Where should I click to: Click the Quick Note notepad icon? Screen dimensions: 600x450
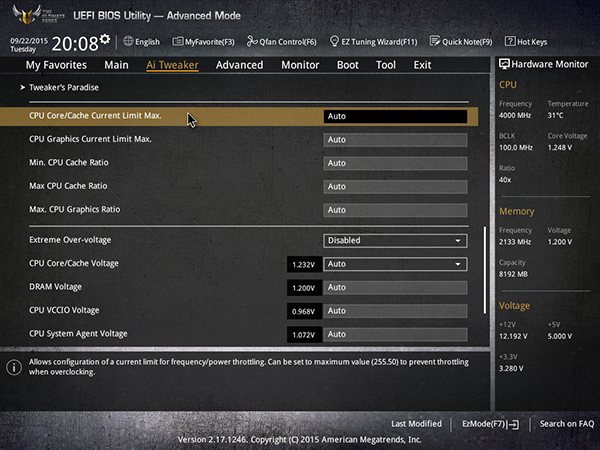click(435, 41)
